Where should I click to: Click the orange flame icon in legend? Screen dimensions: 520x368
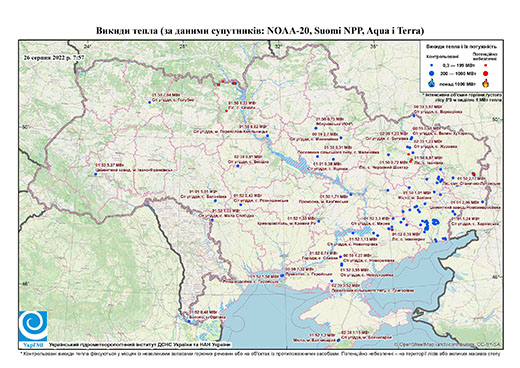486,83
